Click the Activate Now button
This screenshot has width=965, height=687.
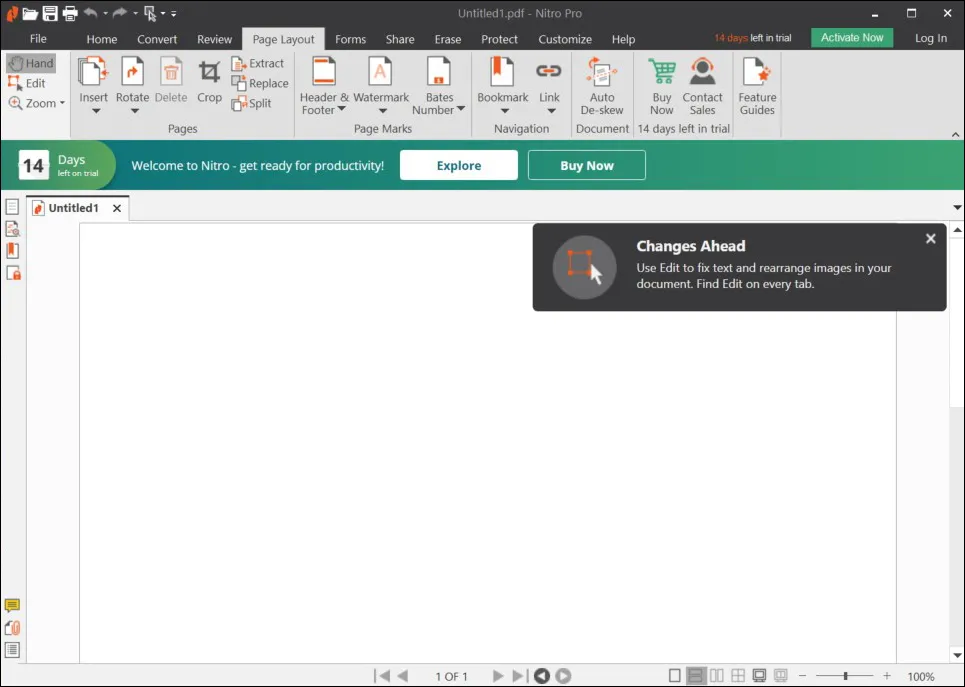(851, 37)
